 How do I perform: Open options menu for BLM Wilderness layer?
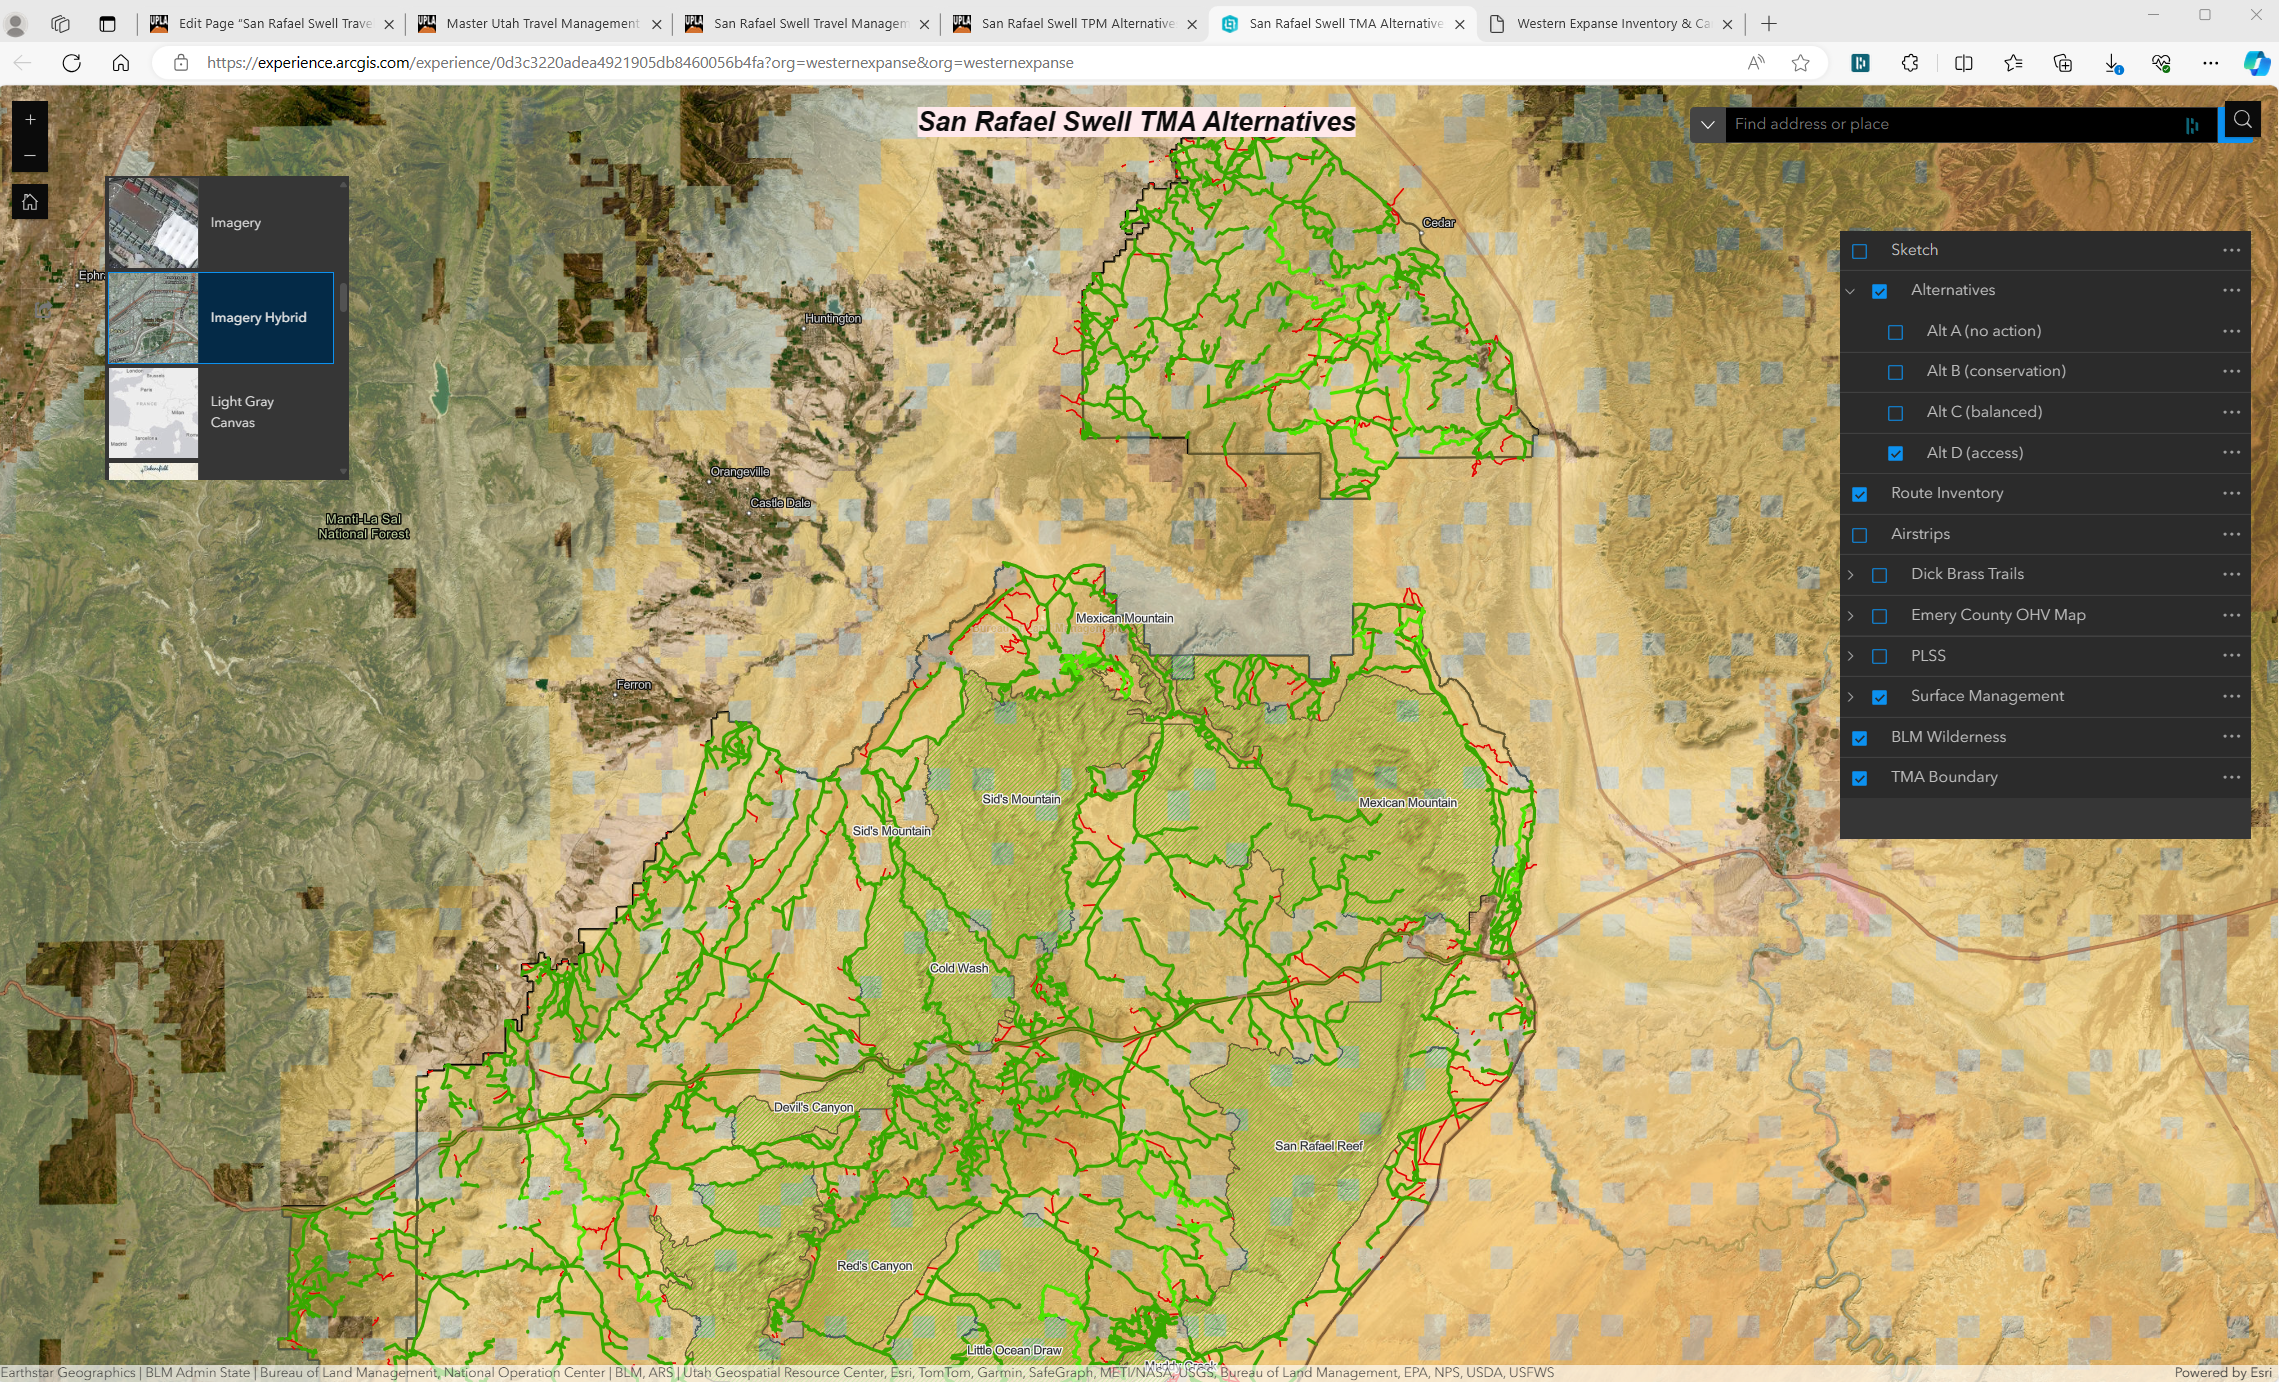[x=2231, y=737]
